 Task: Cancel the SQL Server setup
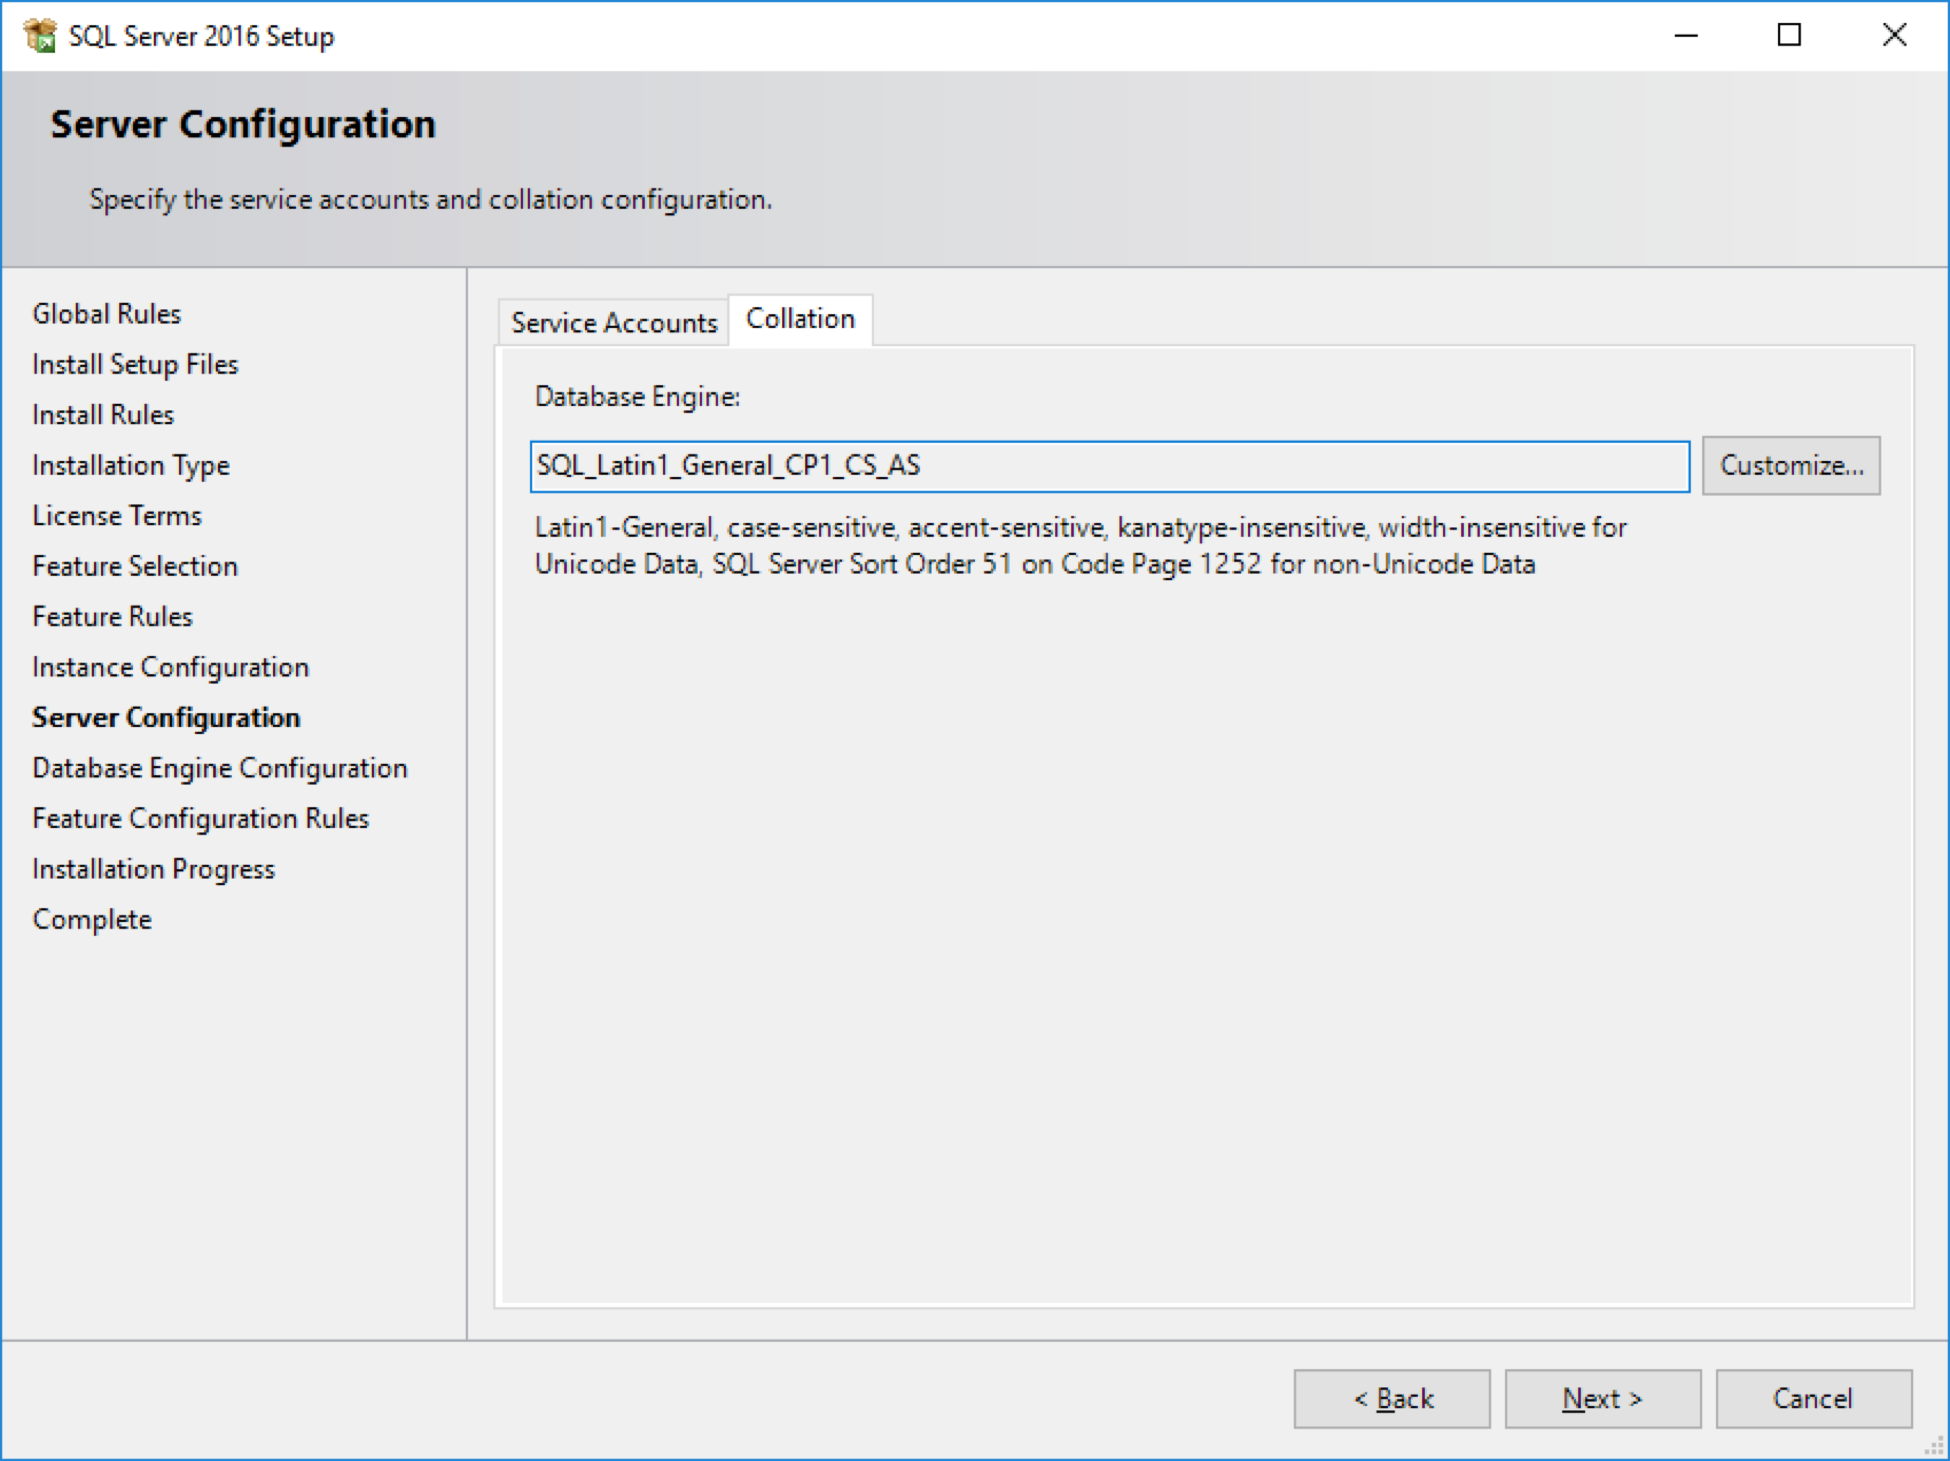1814,1398
